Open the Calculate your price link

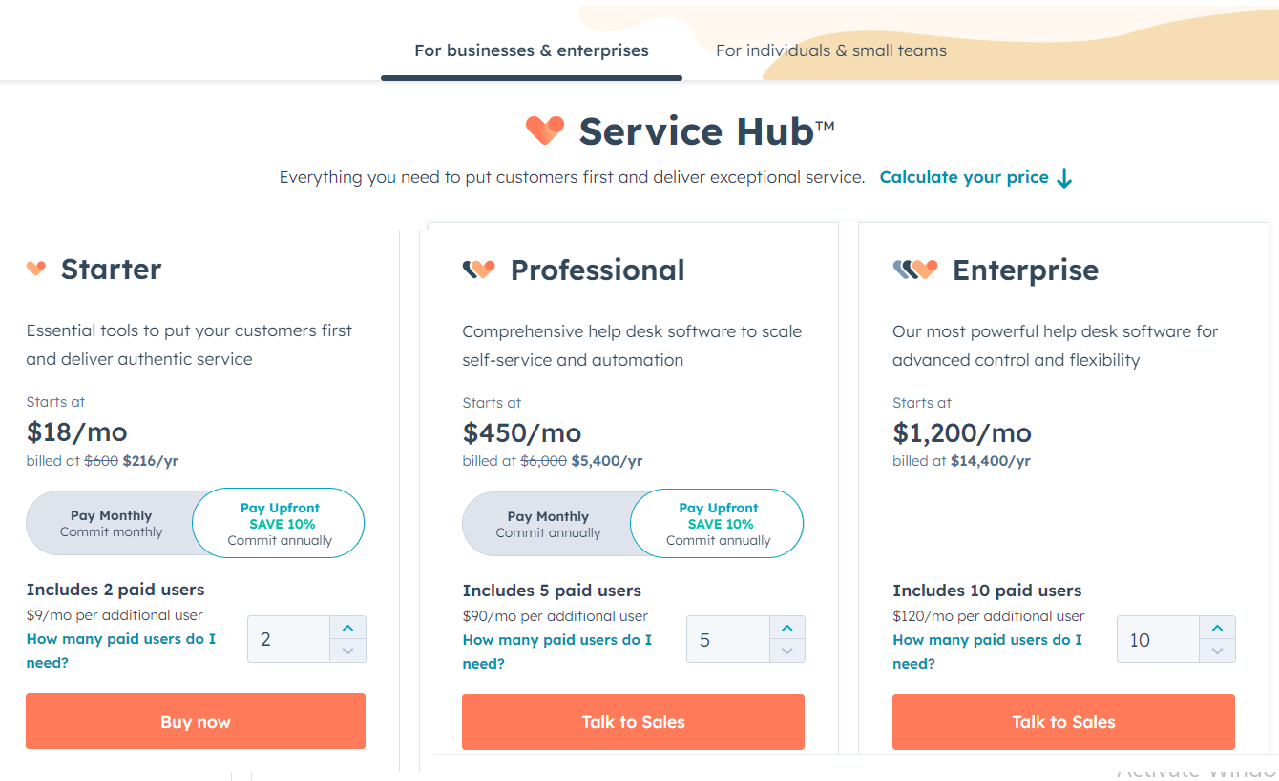tap(964, 177)
